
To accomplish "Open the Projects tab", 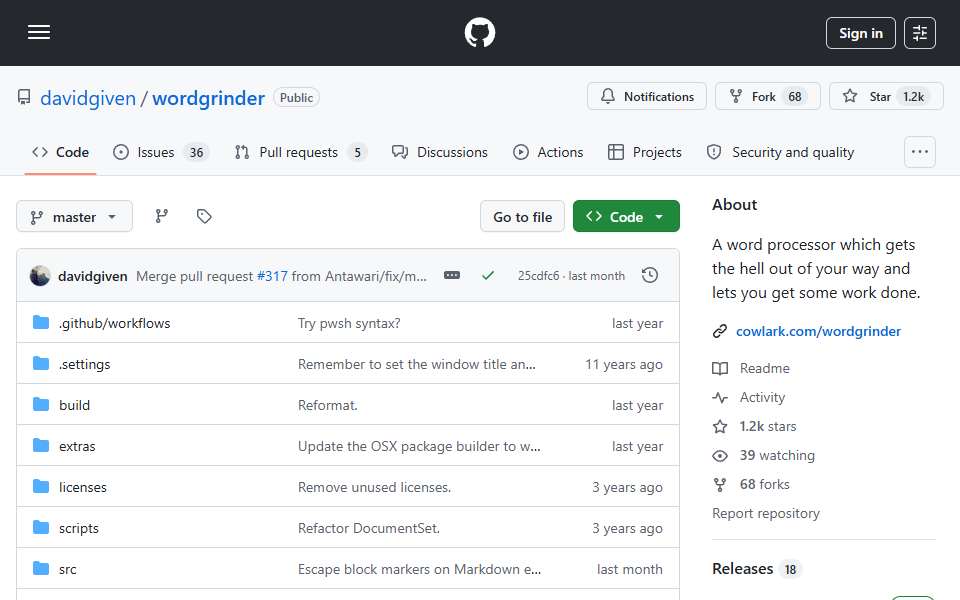I will pos(645,152).
